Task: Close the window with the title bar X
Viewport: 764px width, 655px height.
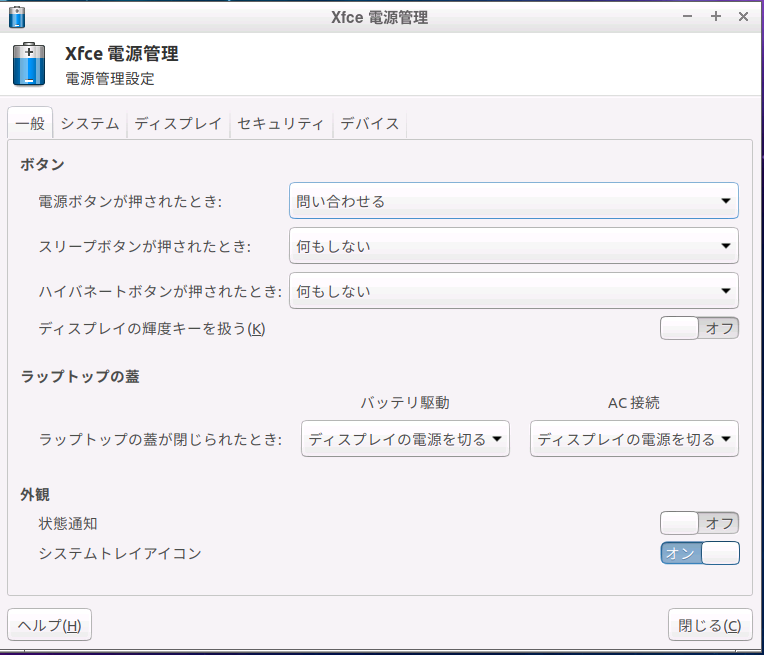Action: [743, 17]
